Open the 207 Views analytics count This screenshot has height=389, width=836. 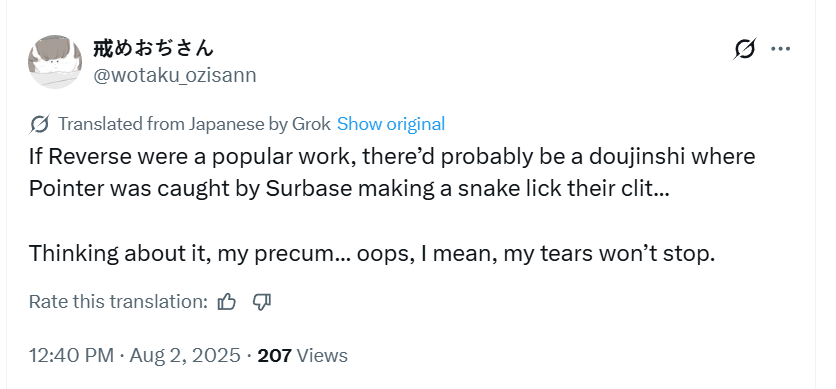[x=302, y=355]
